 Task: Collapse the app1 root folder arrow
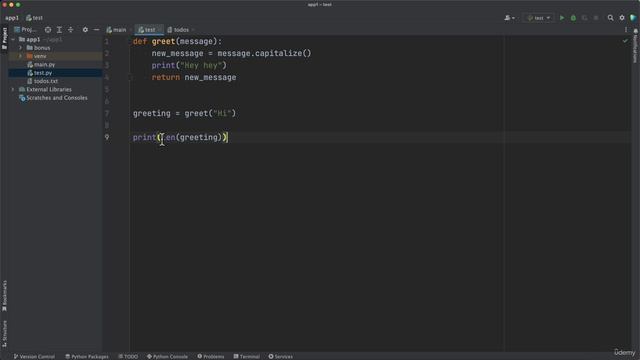coord(13,40)
